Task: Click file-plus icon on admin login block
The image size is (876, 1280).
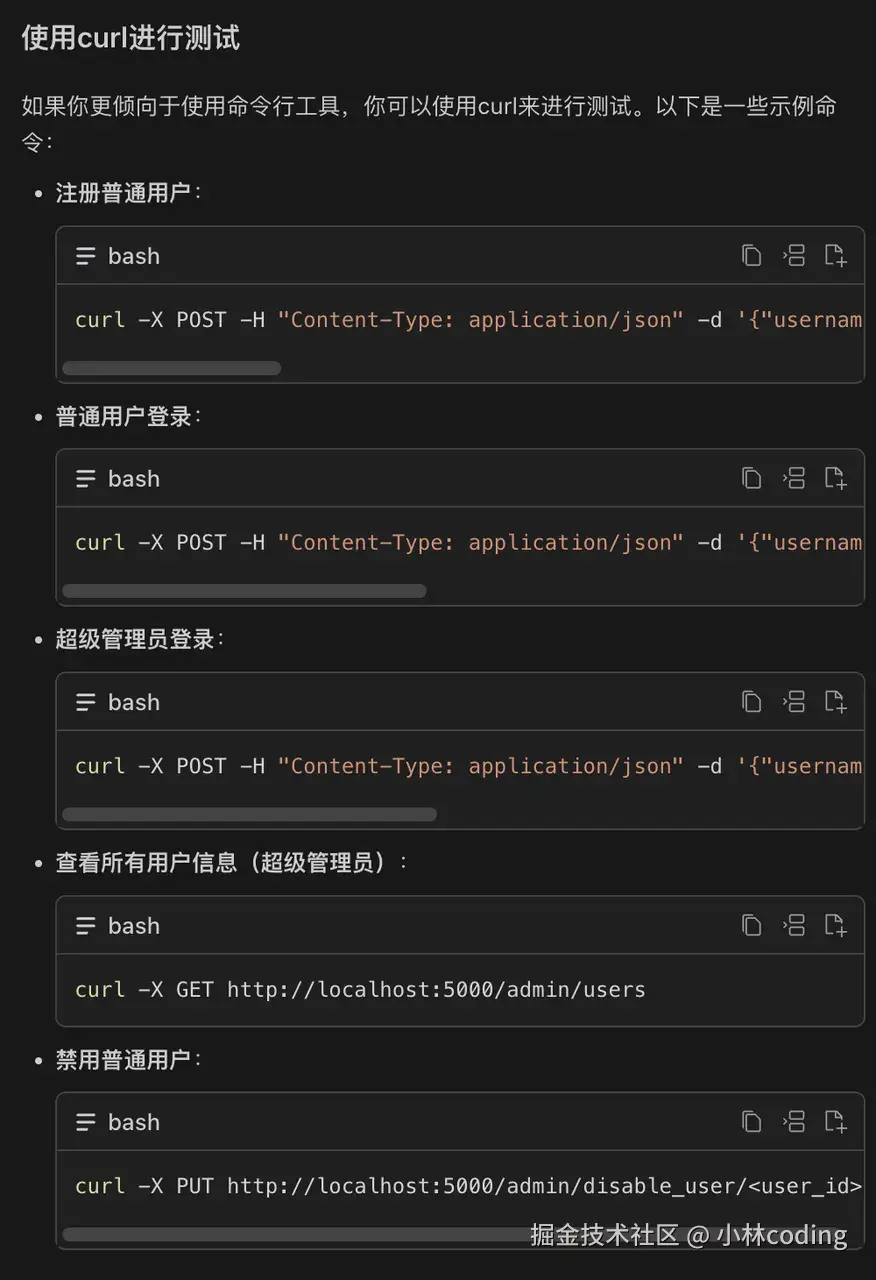Action: 836,702
